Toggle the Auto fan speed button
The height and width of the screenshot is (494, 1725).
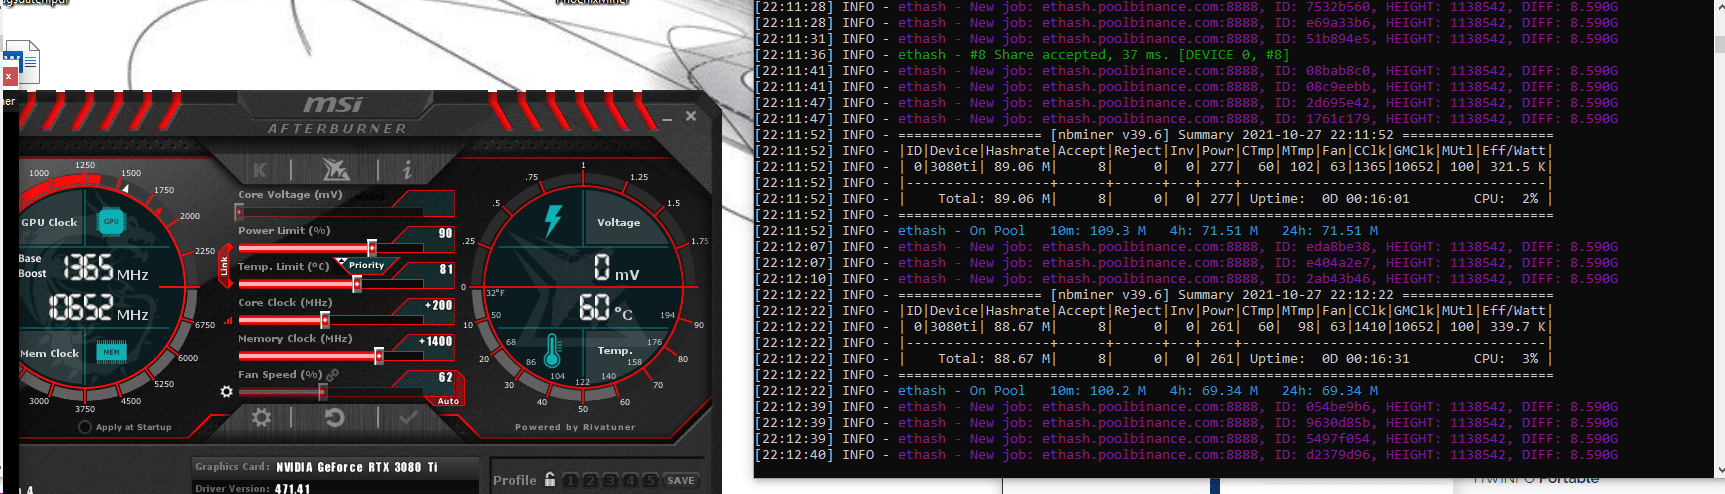[x=448, y=401]
